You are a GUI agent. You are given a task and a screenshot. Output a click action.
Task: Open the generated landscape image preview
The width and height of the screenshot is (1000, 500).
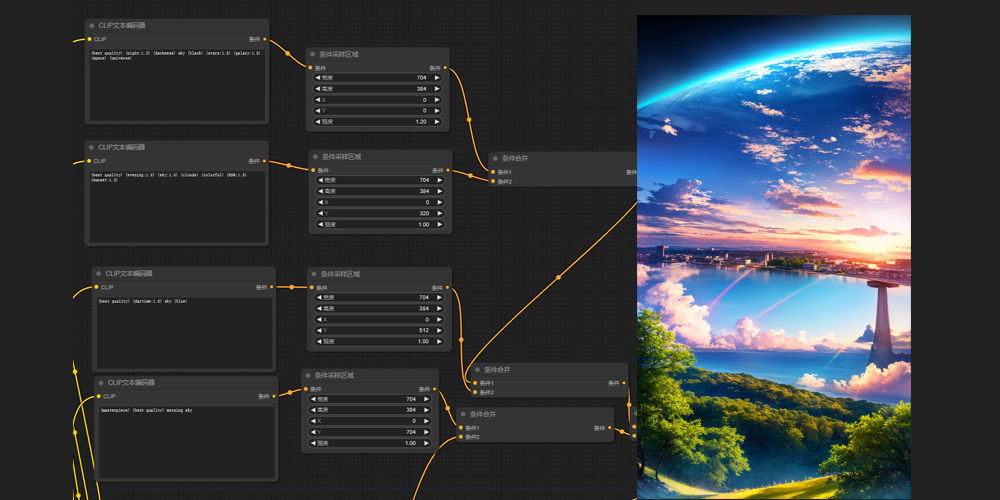coord(774,257)
